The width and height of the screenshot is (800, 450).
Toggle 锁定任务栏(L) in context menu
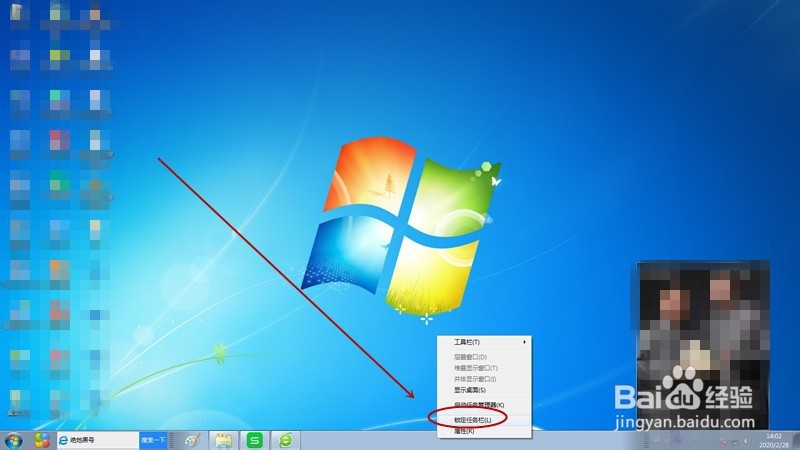coord(484,420)
